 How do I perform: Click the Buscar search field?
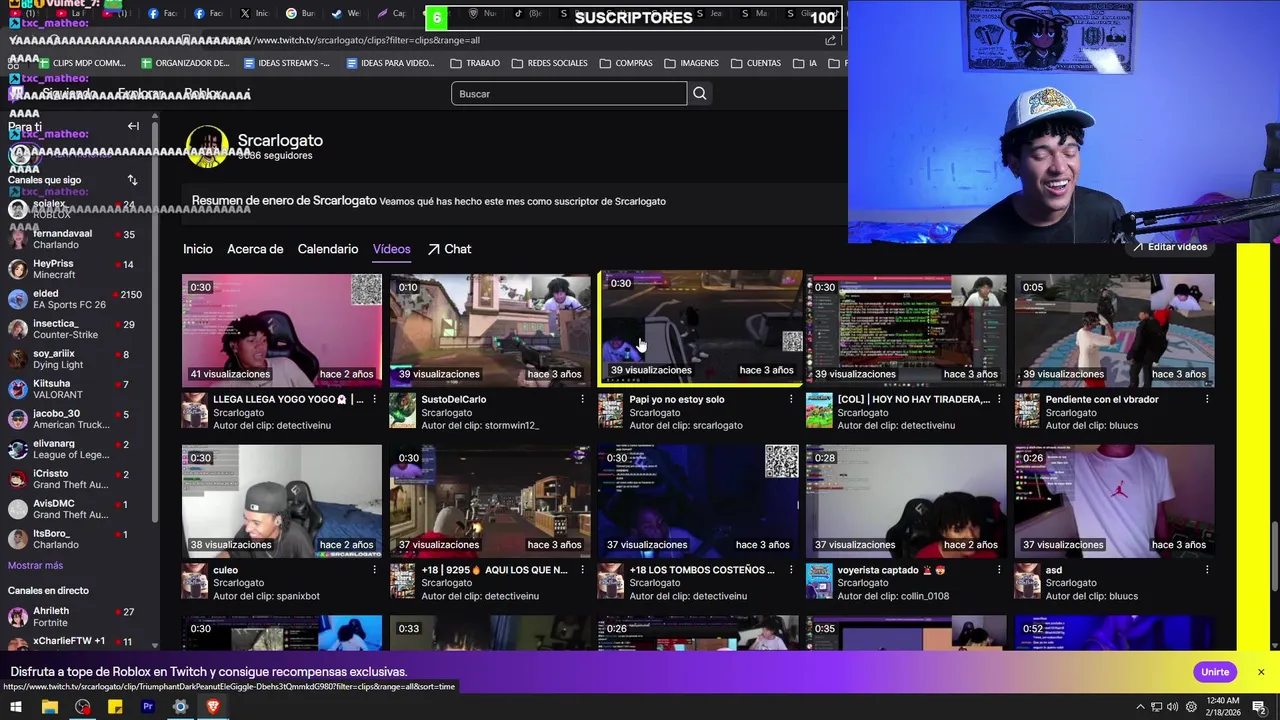pos(569,94)
